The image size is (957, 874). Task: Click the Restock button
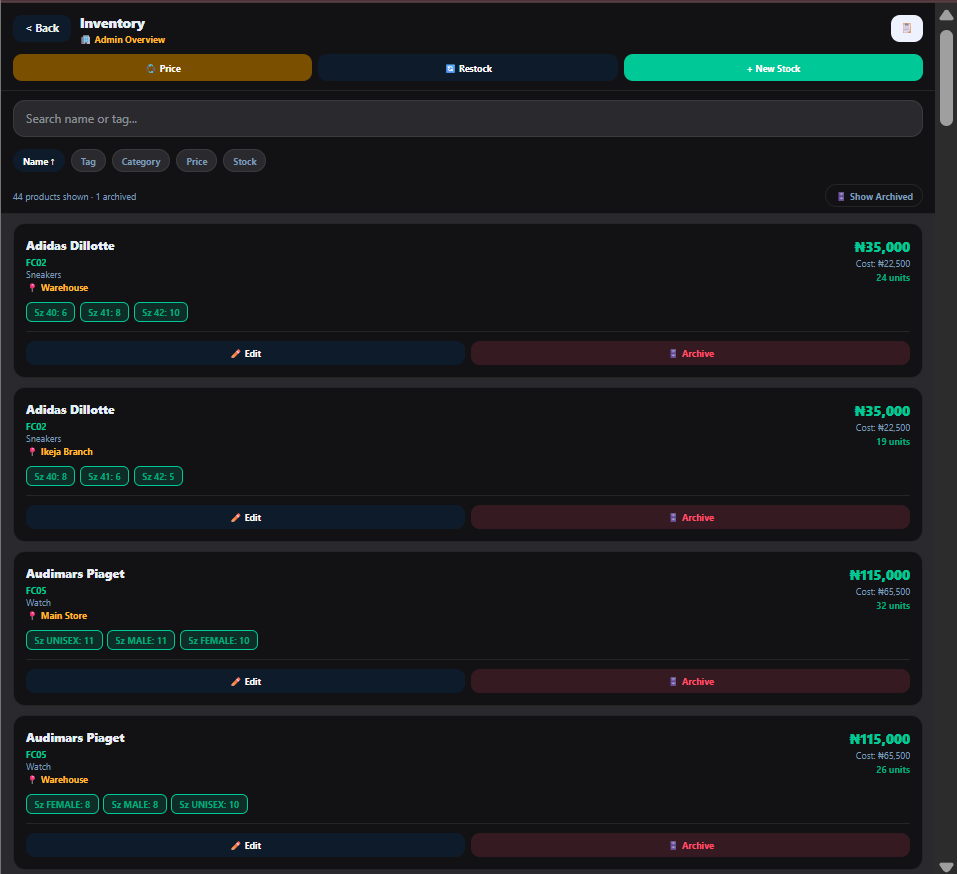(x=468, y=68)
